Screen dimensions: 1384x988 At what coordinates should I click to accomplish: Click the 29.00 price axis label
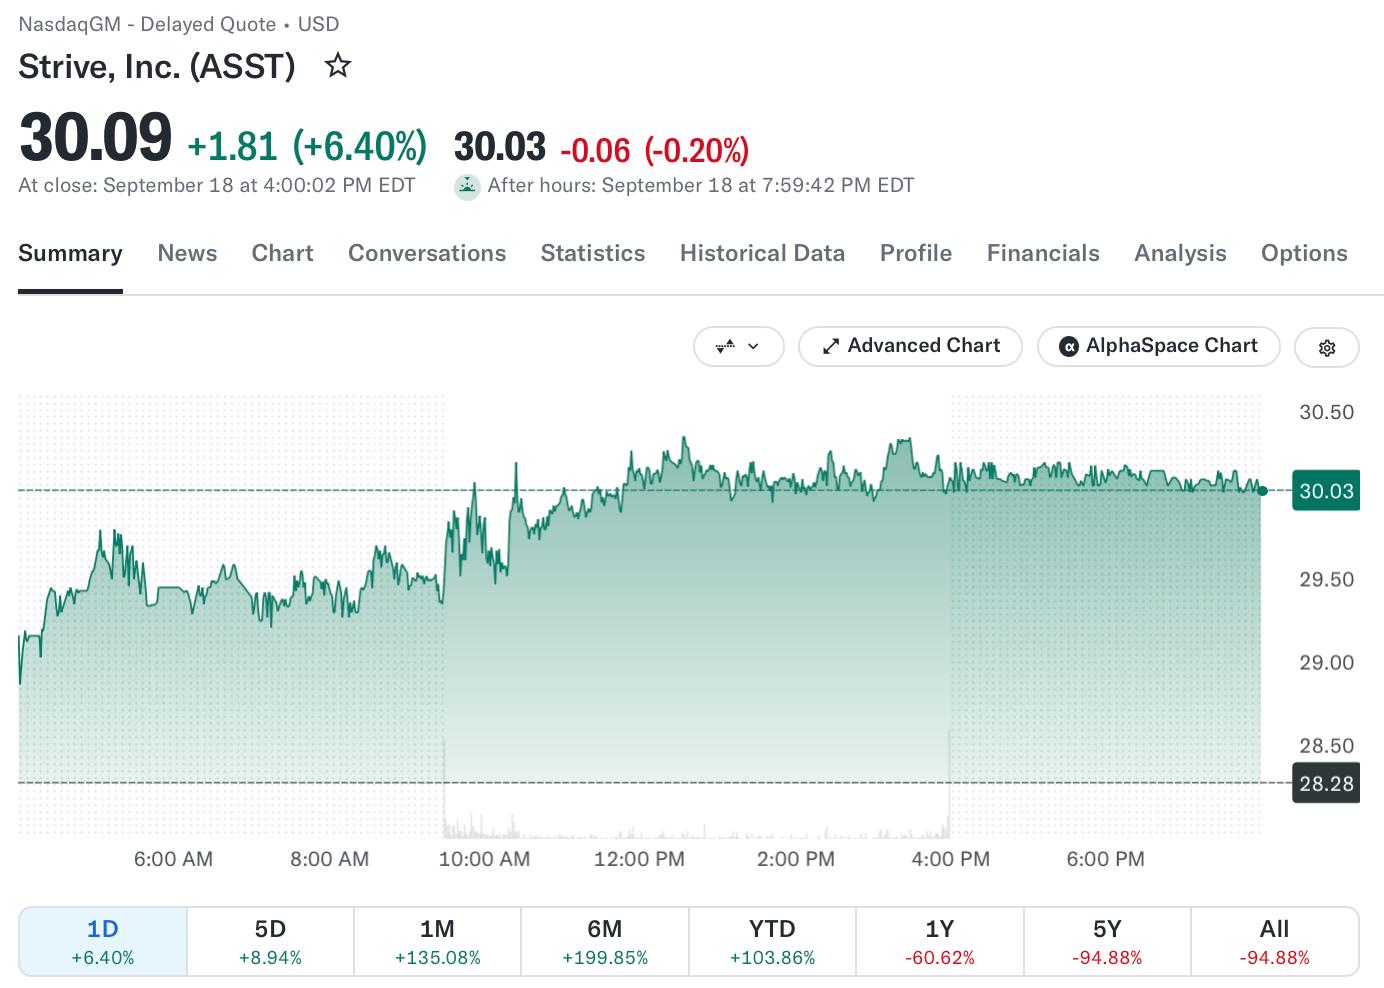pos(1327,662)
